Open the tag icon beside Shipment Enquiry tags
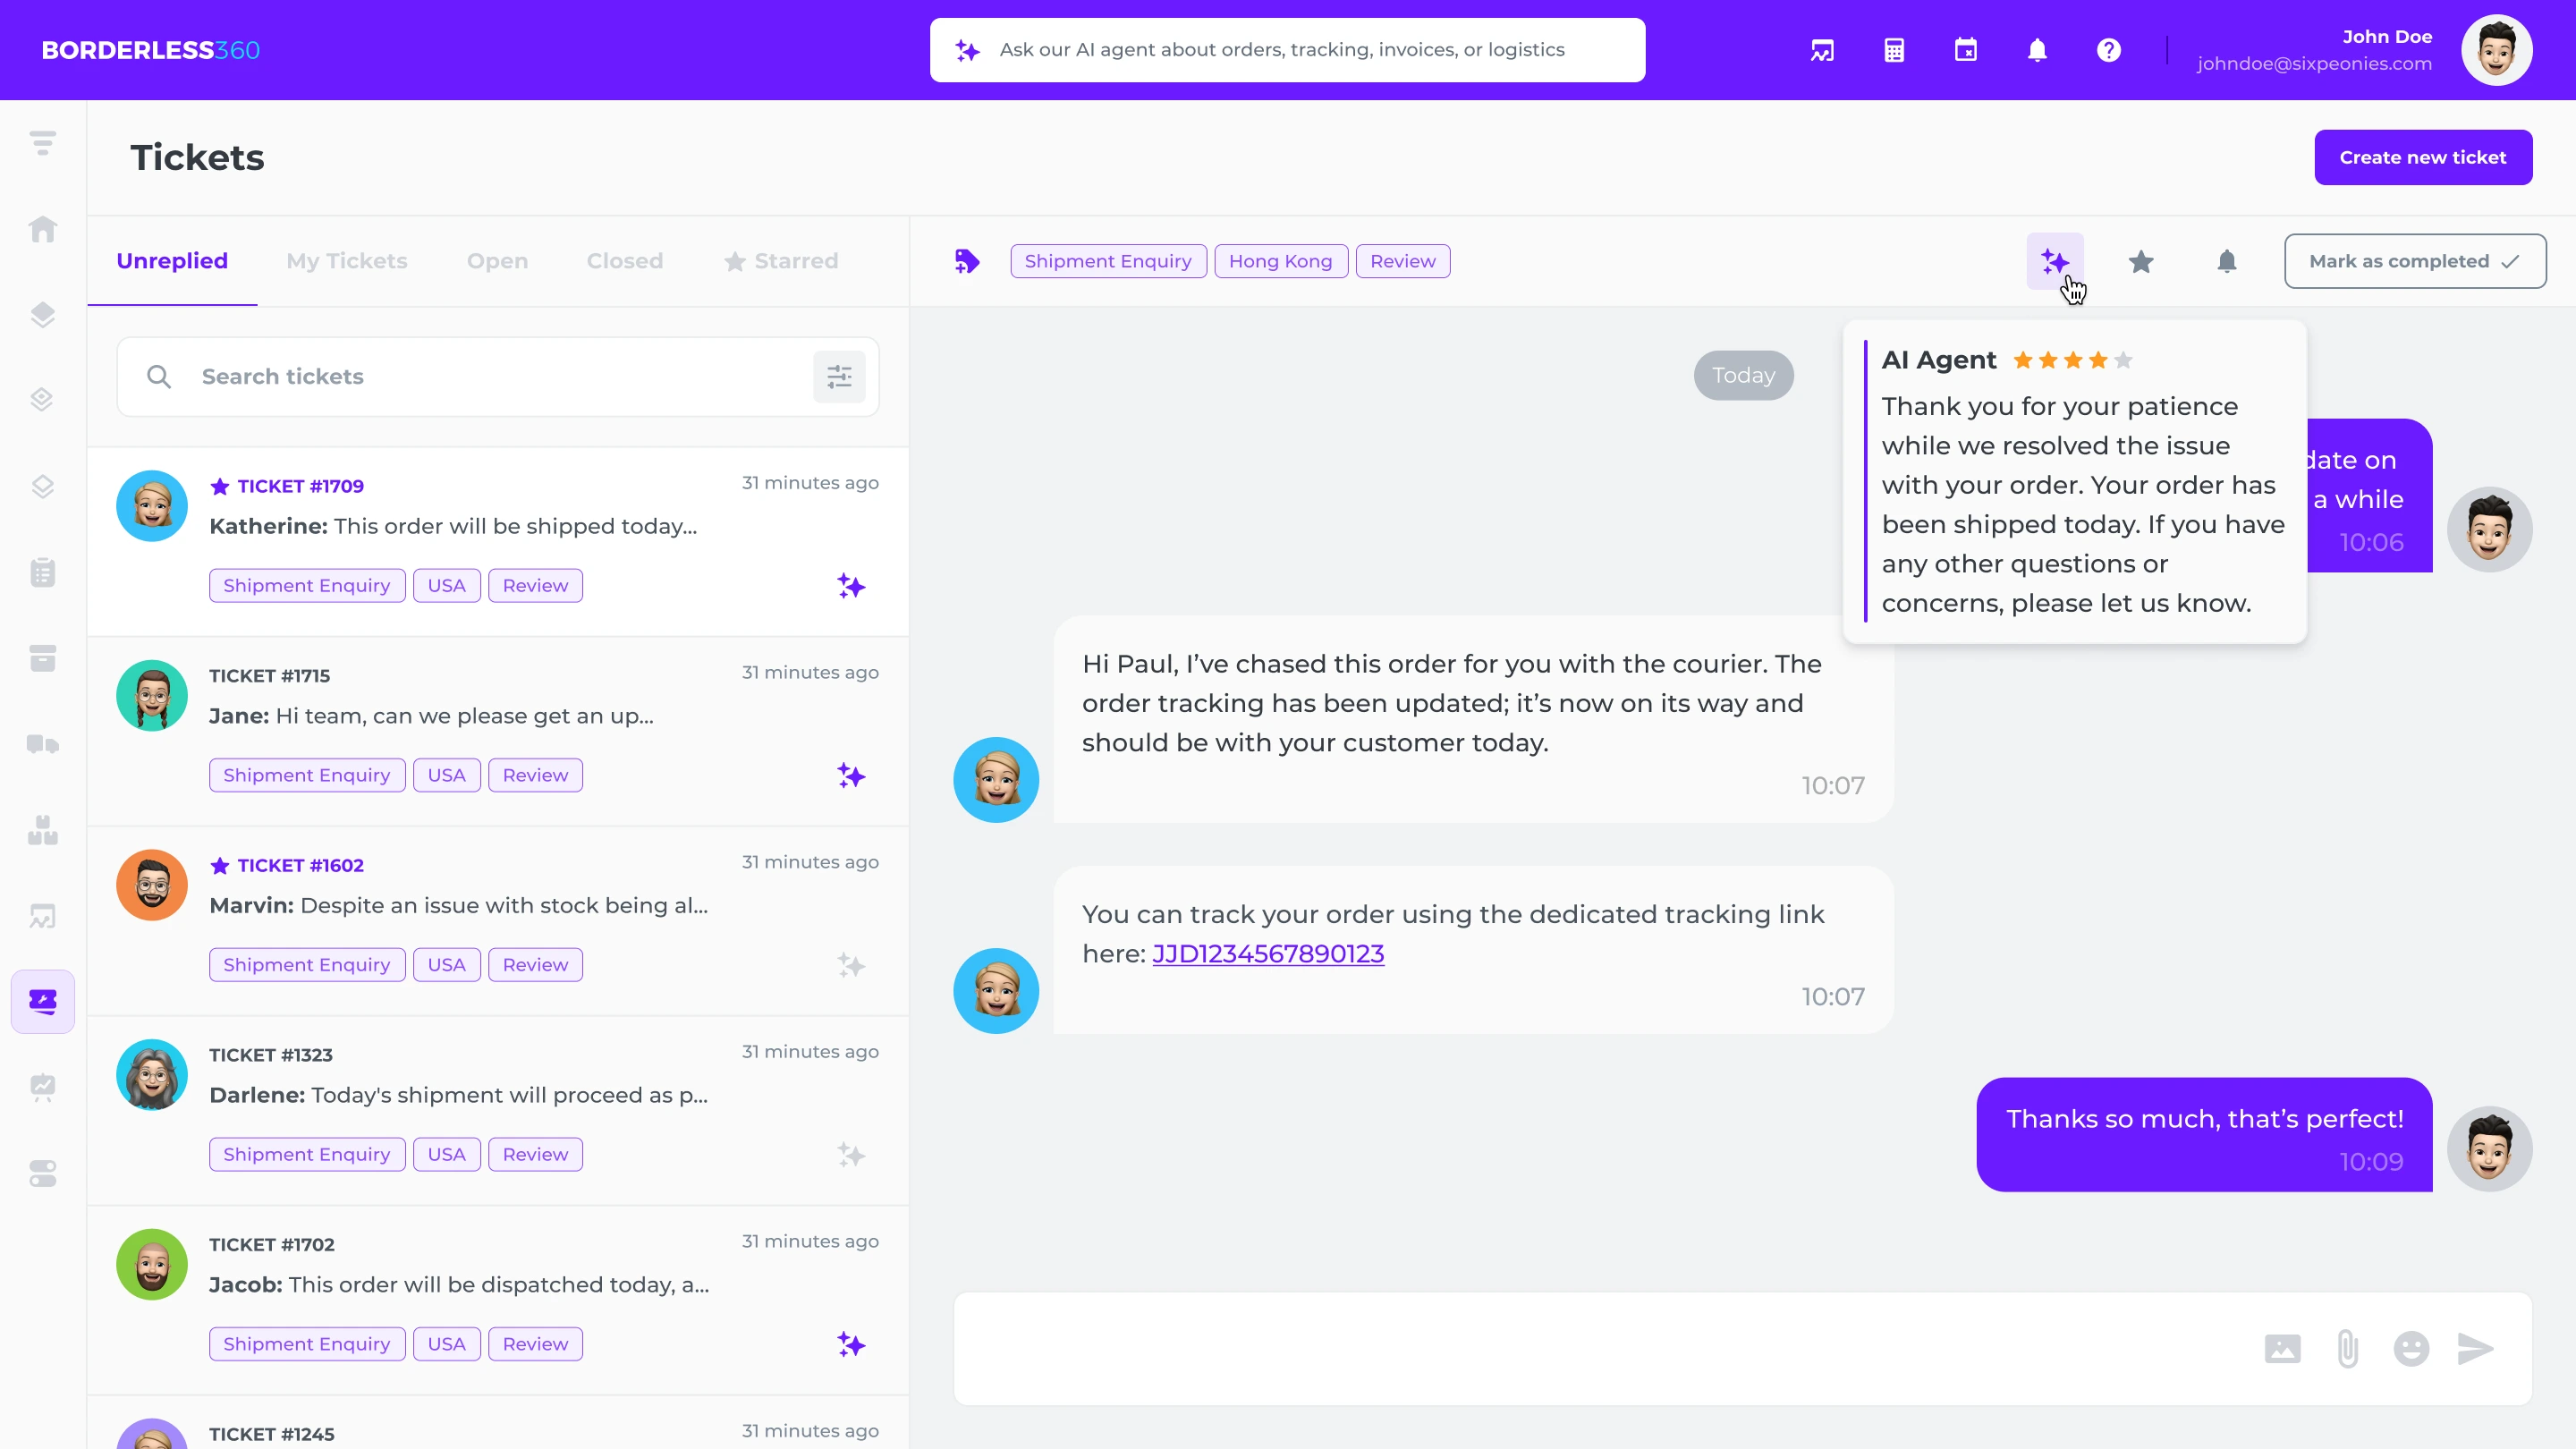This screenshot has width=2576, height=1449. point(966,260)
